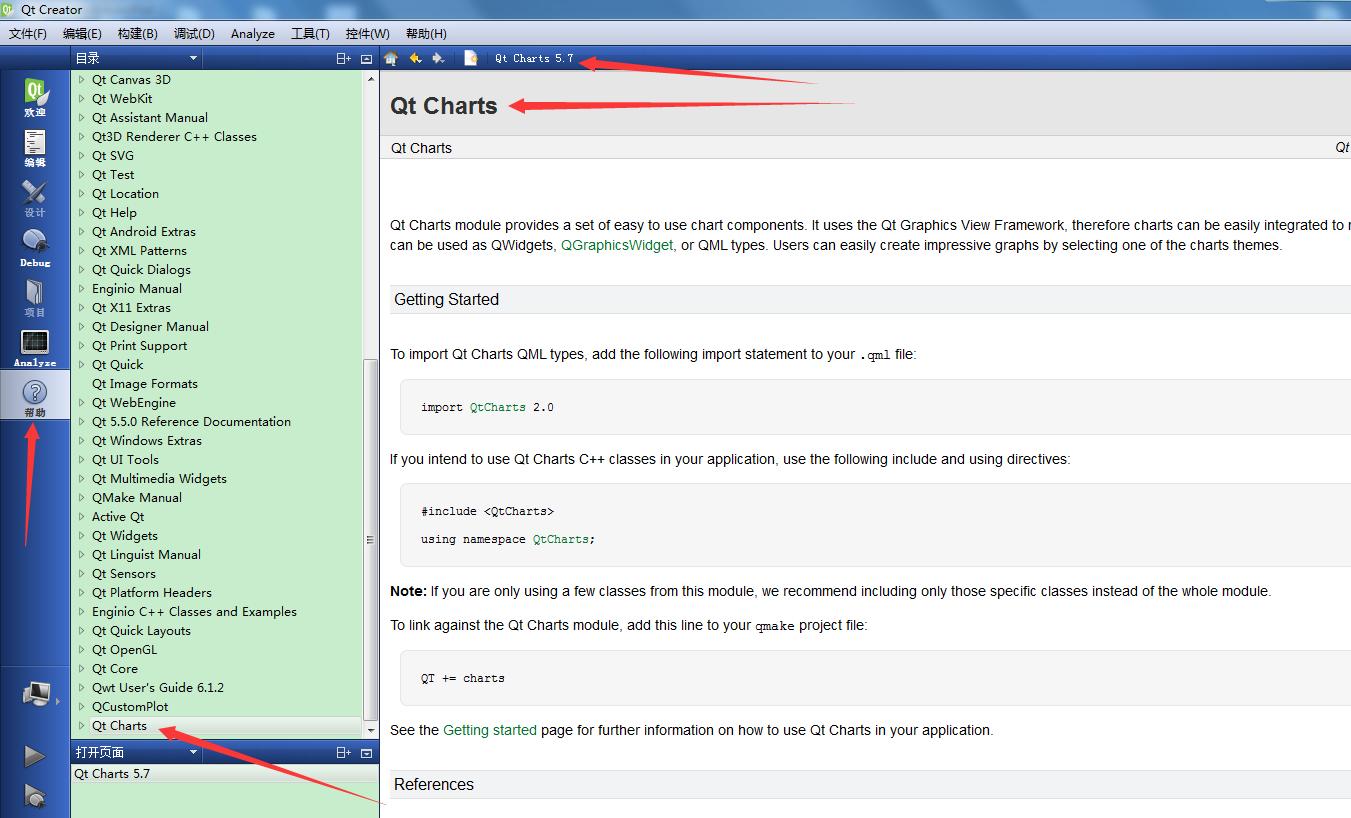Expand the Qt Core tree node
Viewport: 1351px width, 818px height.
(82, 669)
